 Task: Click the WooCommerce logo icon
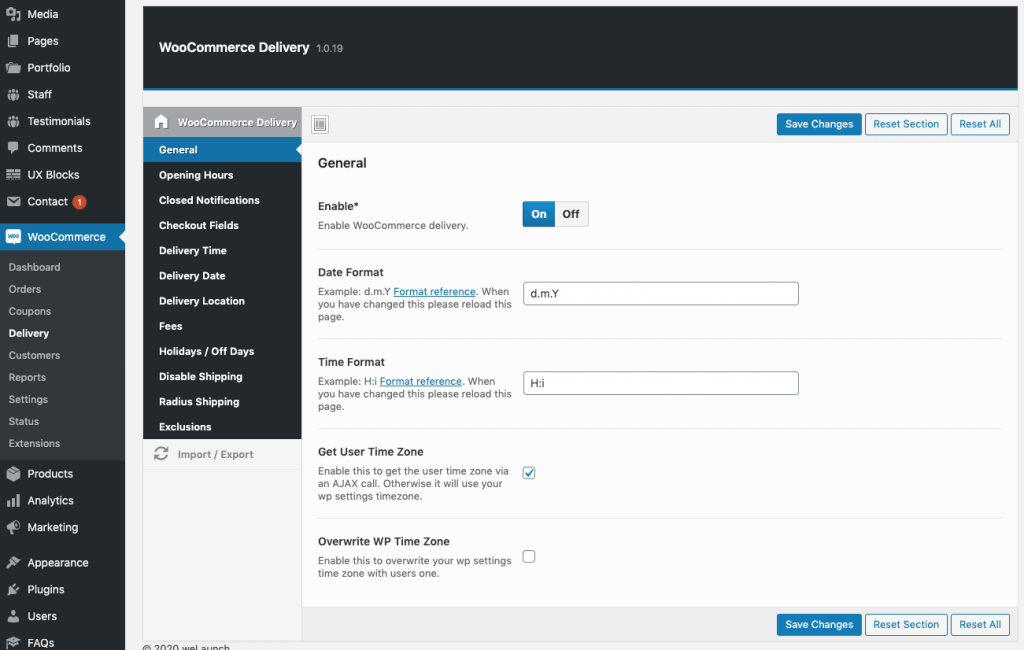(x=13, y=236)
